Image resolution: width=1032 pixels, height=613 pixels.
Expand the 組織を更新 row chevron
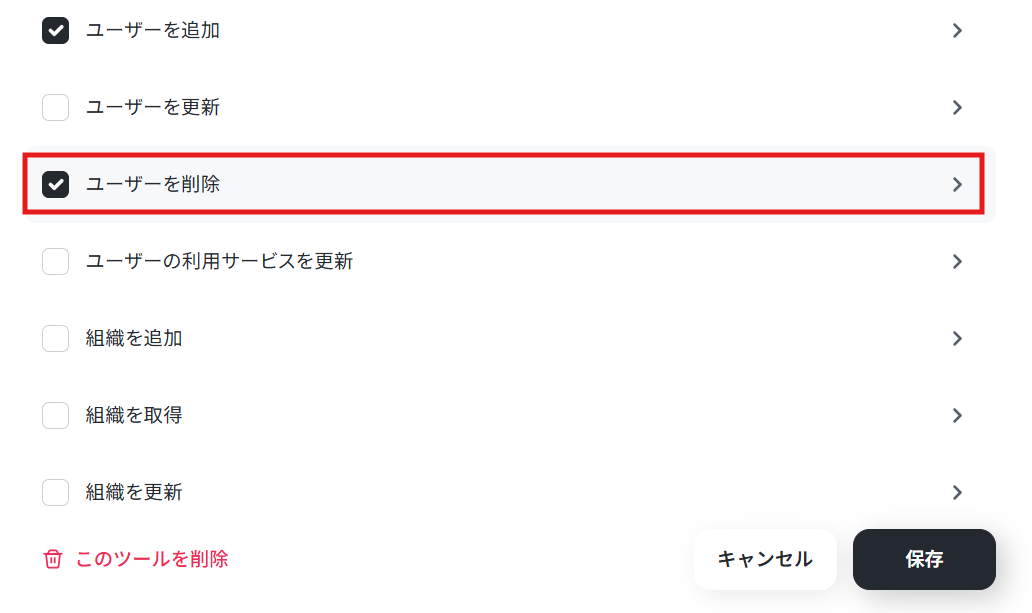tap(957, 493)
